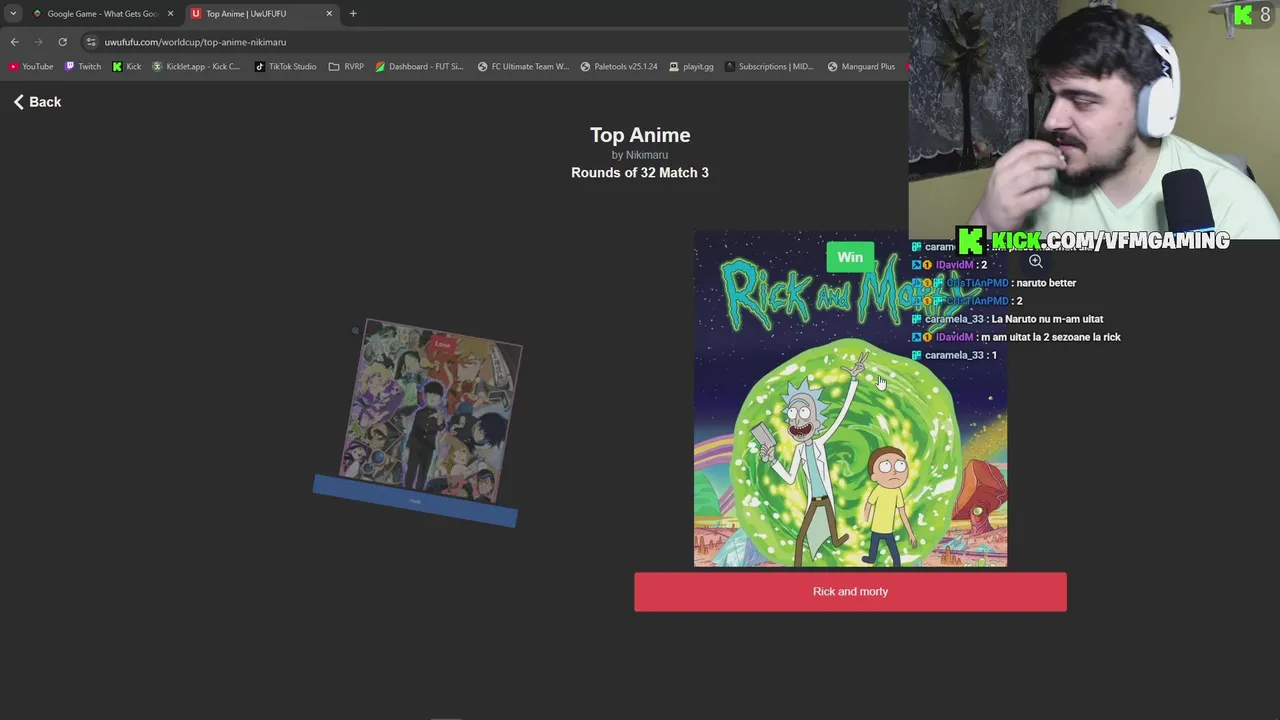1280x720 pixels.
Task: Go forward in browser history
Action: [38, 42]
